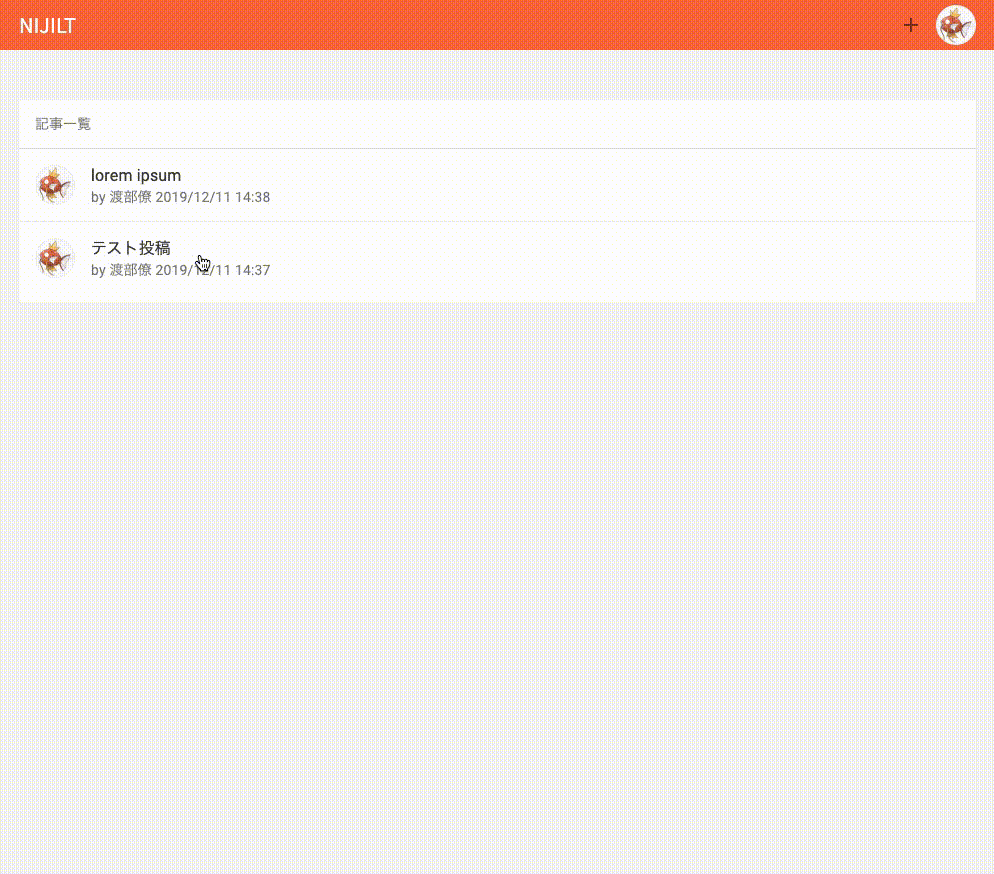The image size is (994, 874).
Task: Click 'by 渡部僚 2019/12/11 14:38' byline
Action: [x=180, y=197]
